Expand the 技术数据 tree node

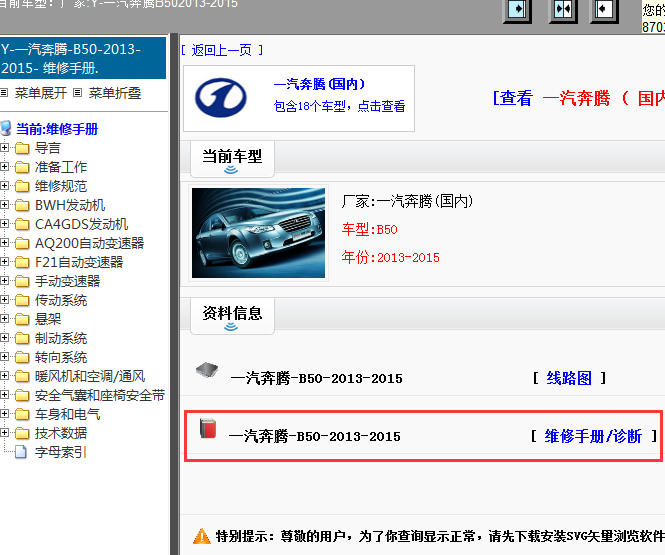pos(4,432)
